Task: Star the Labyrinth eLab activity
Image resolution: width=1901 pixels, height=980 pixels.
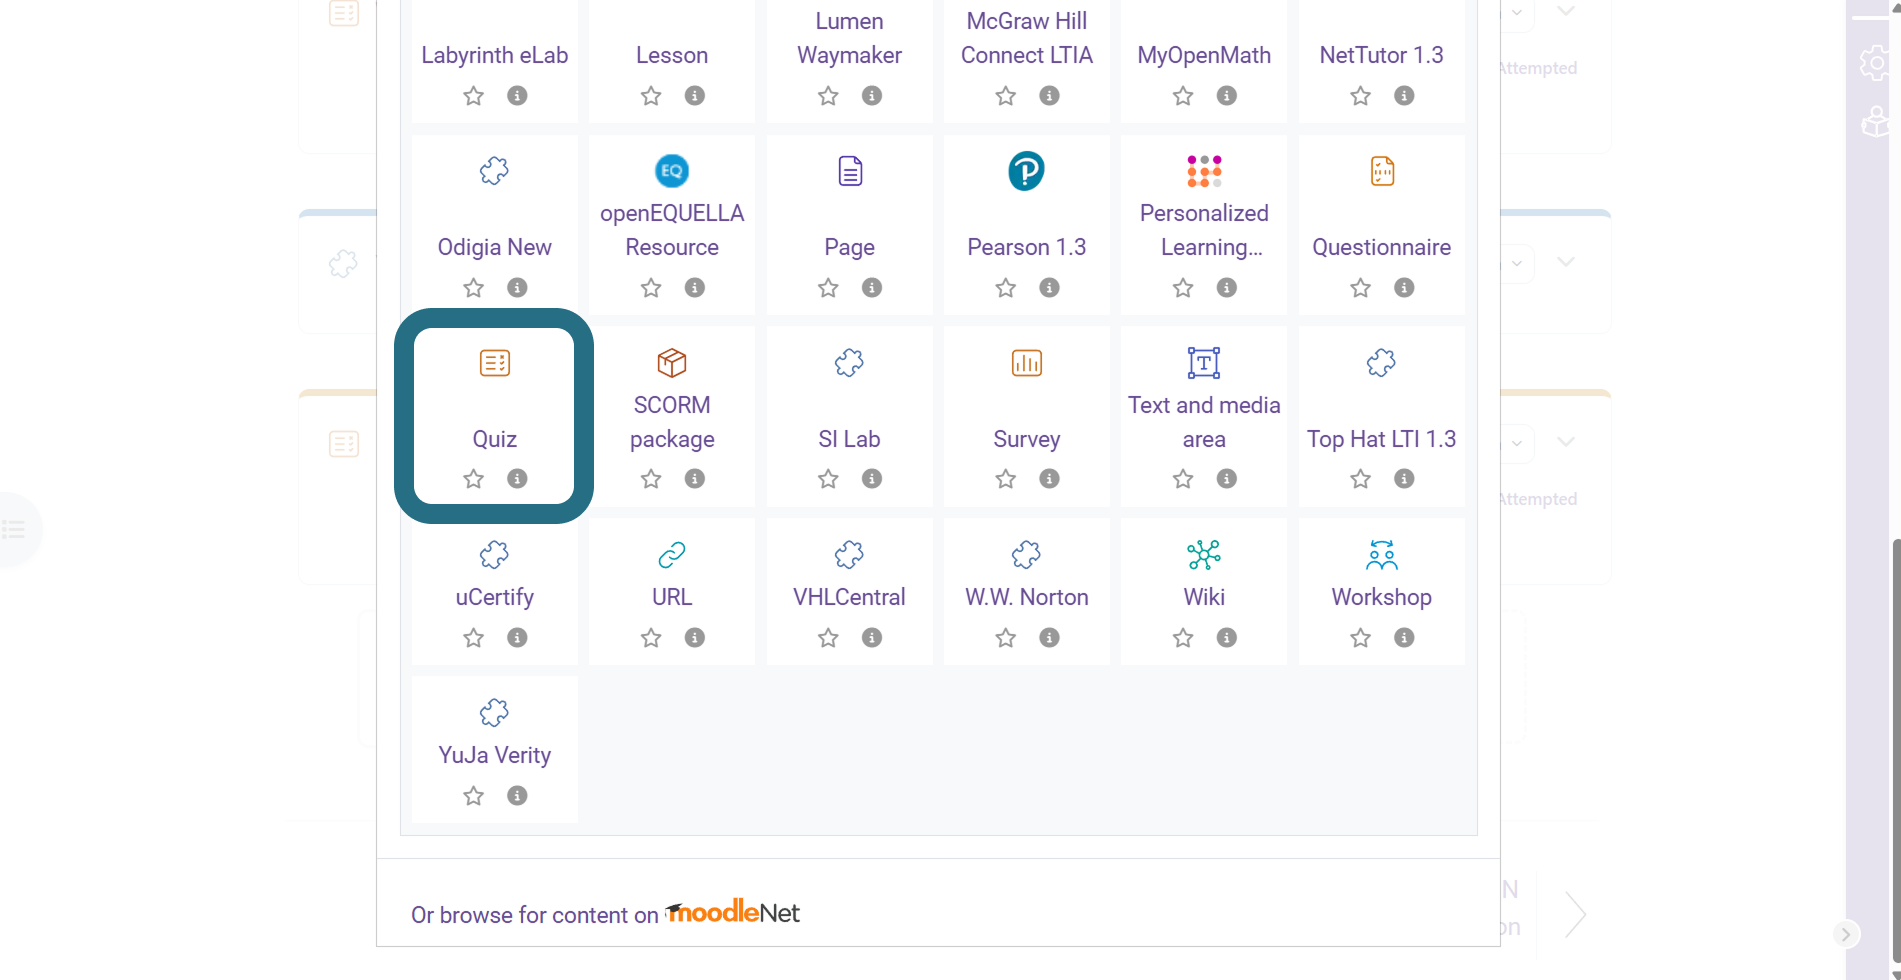Action: (473, 96)
